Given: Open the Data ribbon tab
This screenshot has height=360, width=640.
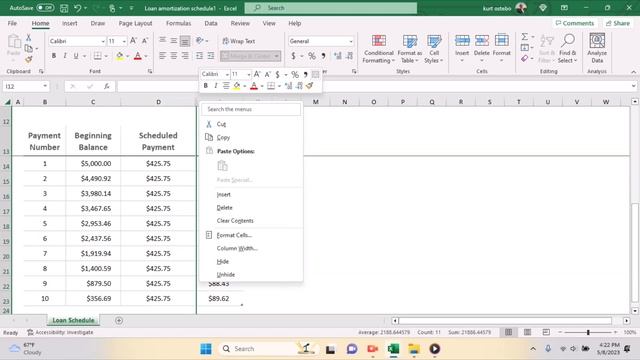Looking at the screenshot, I should [211, 23].
